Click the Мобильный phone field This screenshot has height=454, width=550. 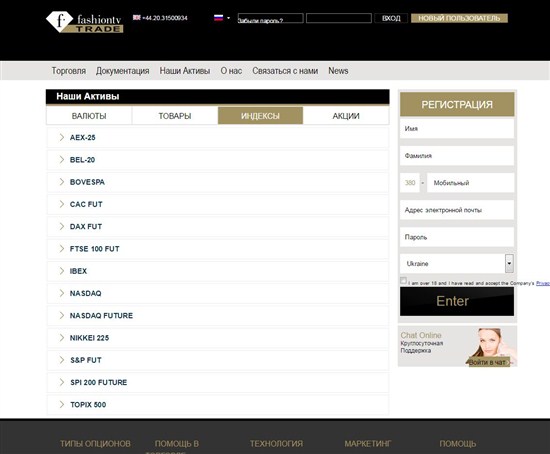[471, 183]
